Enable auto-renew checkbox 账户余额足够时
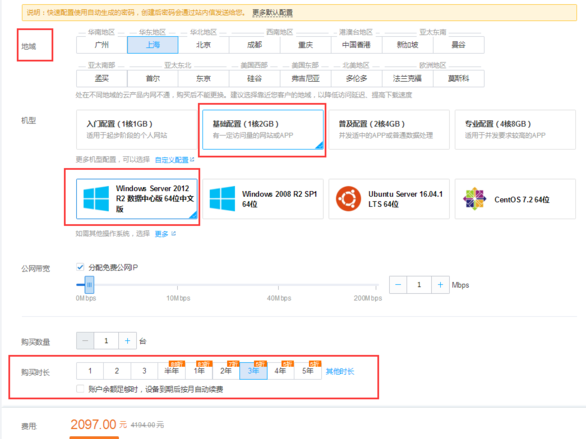The height and width of the screenshot is (439, 586). click(80, 389)
